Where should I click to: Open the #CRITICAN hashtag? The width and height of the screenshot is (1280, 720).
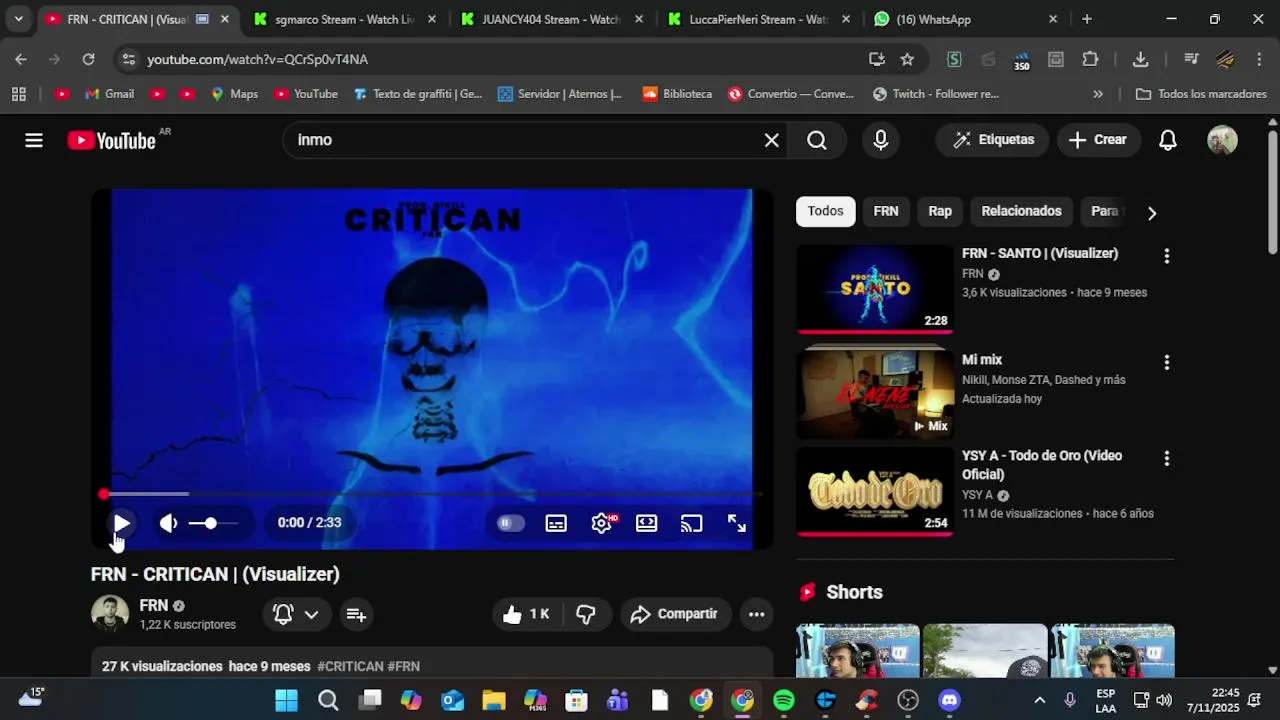350,666
